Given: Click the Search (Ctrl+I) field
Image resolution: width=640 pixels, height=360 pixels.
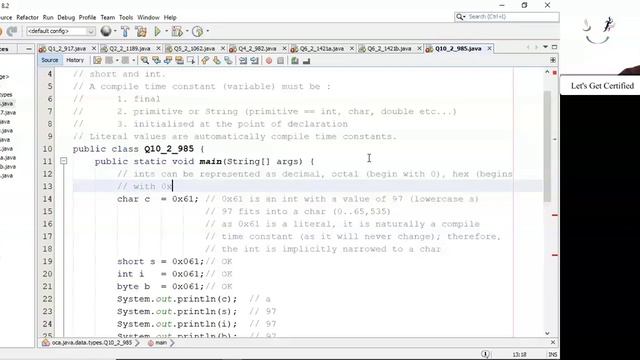Looking at the screenshot, I should [506, 17].
